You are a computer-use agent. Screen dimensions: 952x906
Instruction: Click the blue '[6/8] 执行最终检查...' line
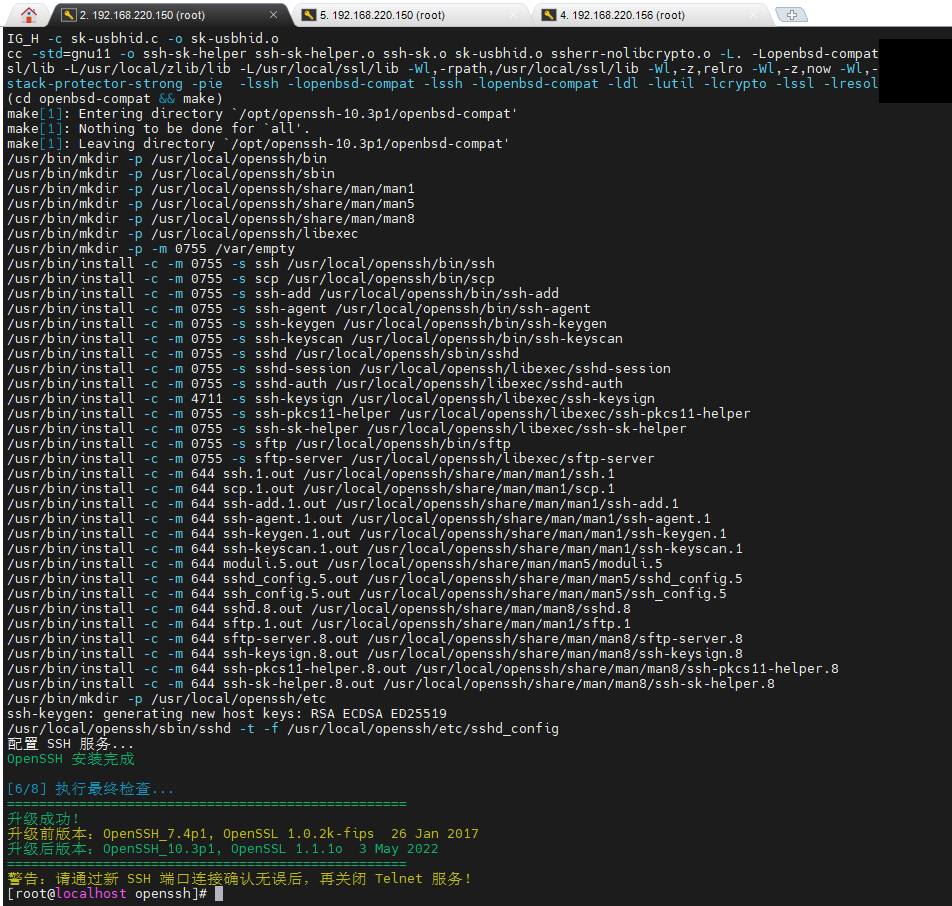tap(90, 789)
